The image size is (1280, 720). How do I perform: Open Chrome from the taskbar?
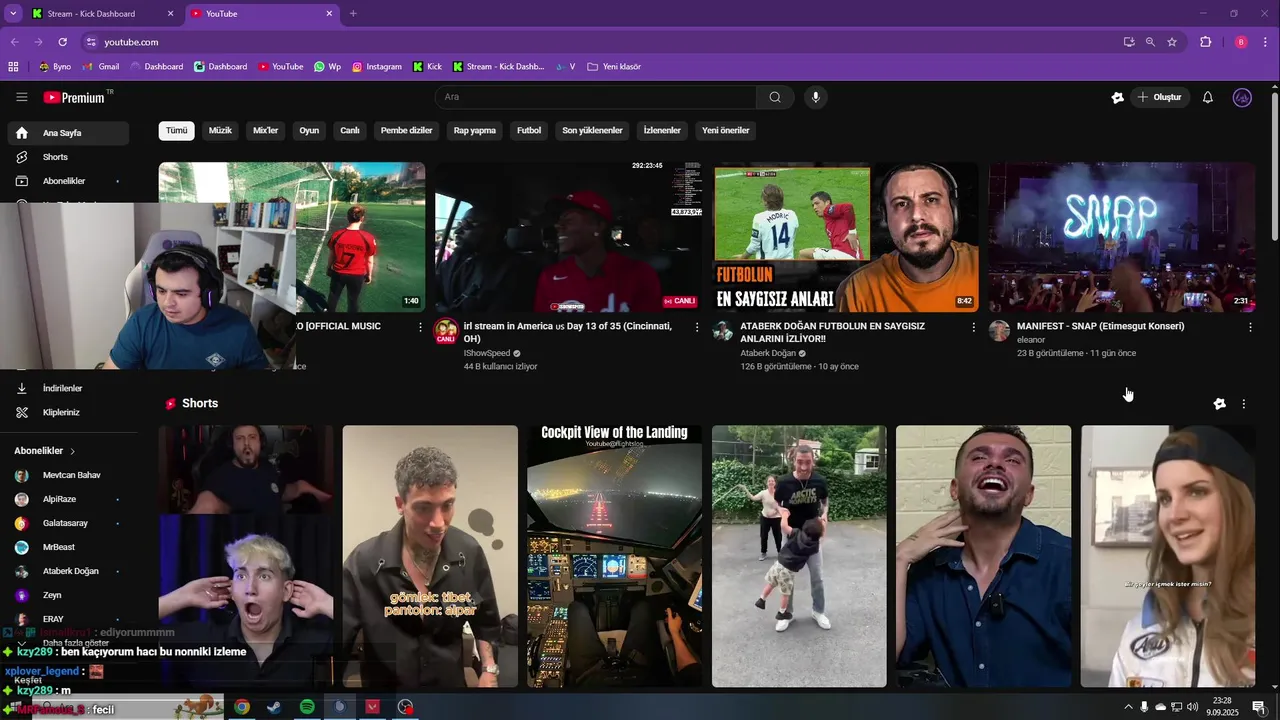coord(241,707)
